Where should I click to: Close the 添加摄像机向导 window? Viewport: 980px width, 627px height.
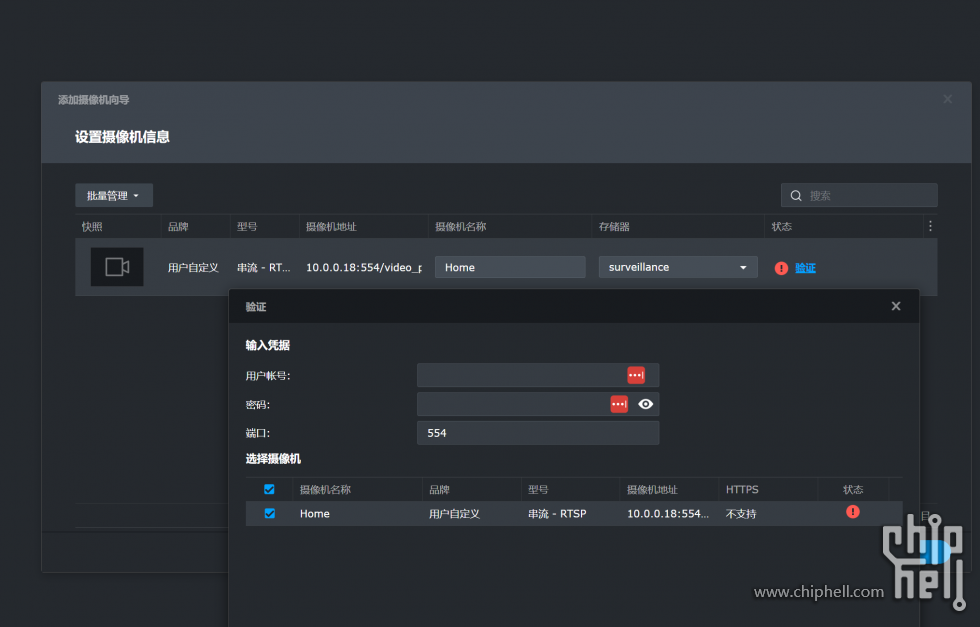pos(948,99)
